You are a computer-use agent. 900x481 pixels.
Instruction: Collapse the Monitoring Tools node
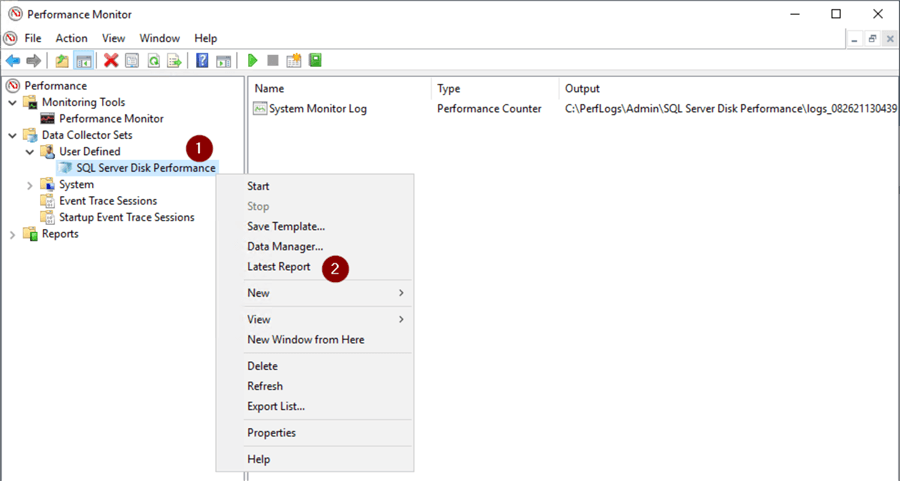[13, 102]
